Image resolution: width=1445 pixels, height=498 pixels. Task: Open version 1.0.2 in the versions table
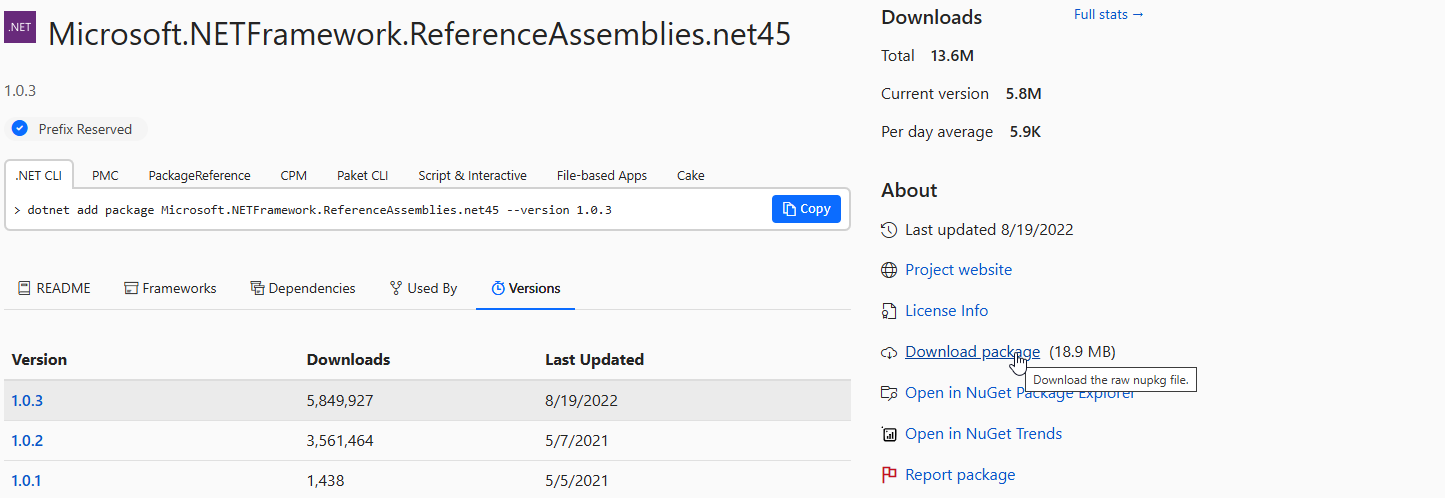pyautogui.click(x=27, y=440)
